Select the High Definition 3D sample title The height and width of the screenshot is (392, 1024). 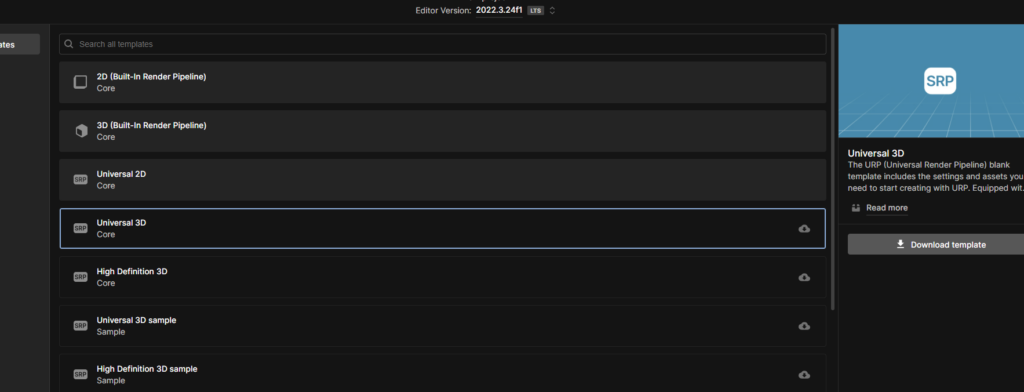click(147, 368)
